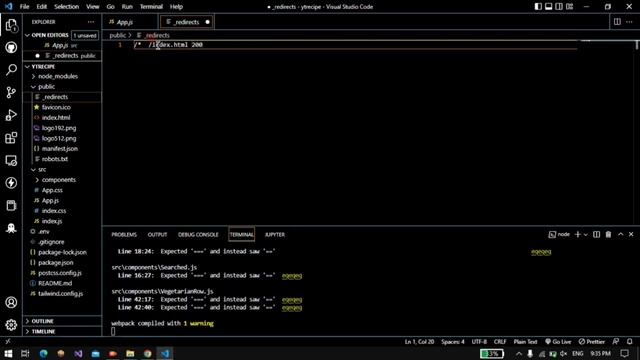Split the terminal panel
The image size is (640, 360).
point(596,234)
